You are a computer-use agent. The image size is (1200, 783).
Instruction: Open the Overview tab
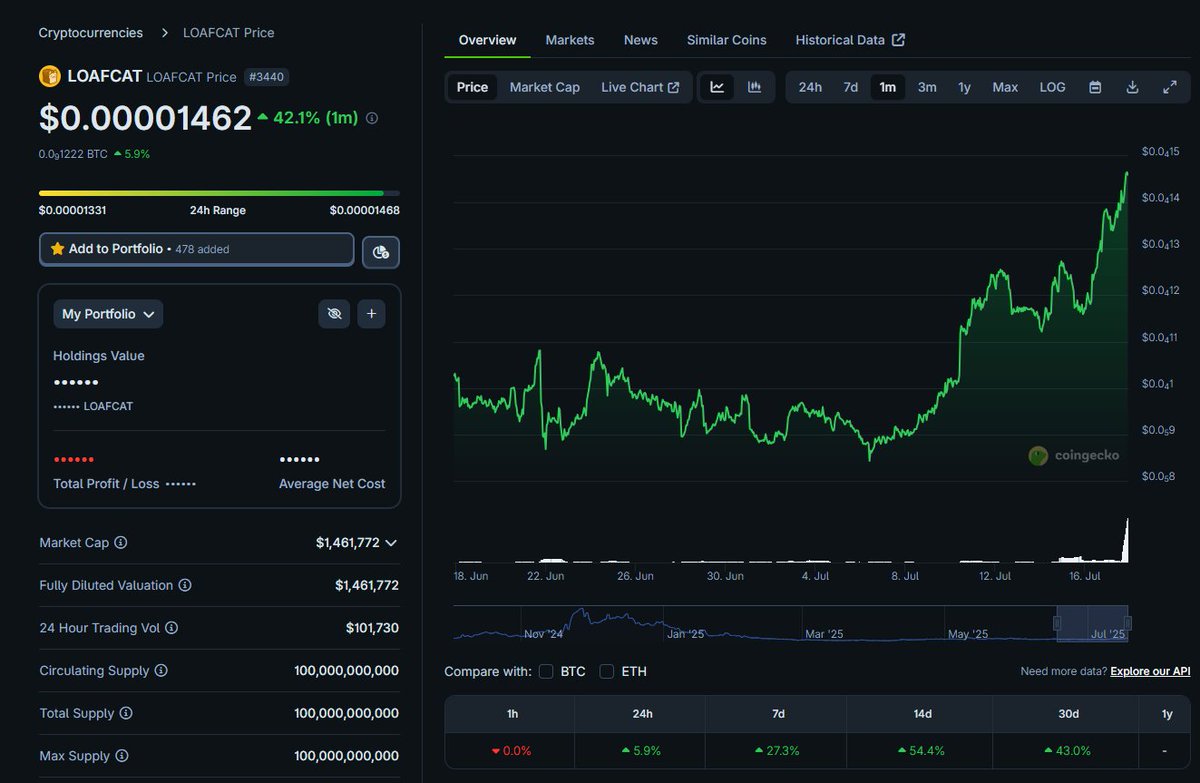[487, 40]
